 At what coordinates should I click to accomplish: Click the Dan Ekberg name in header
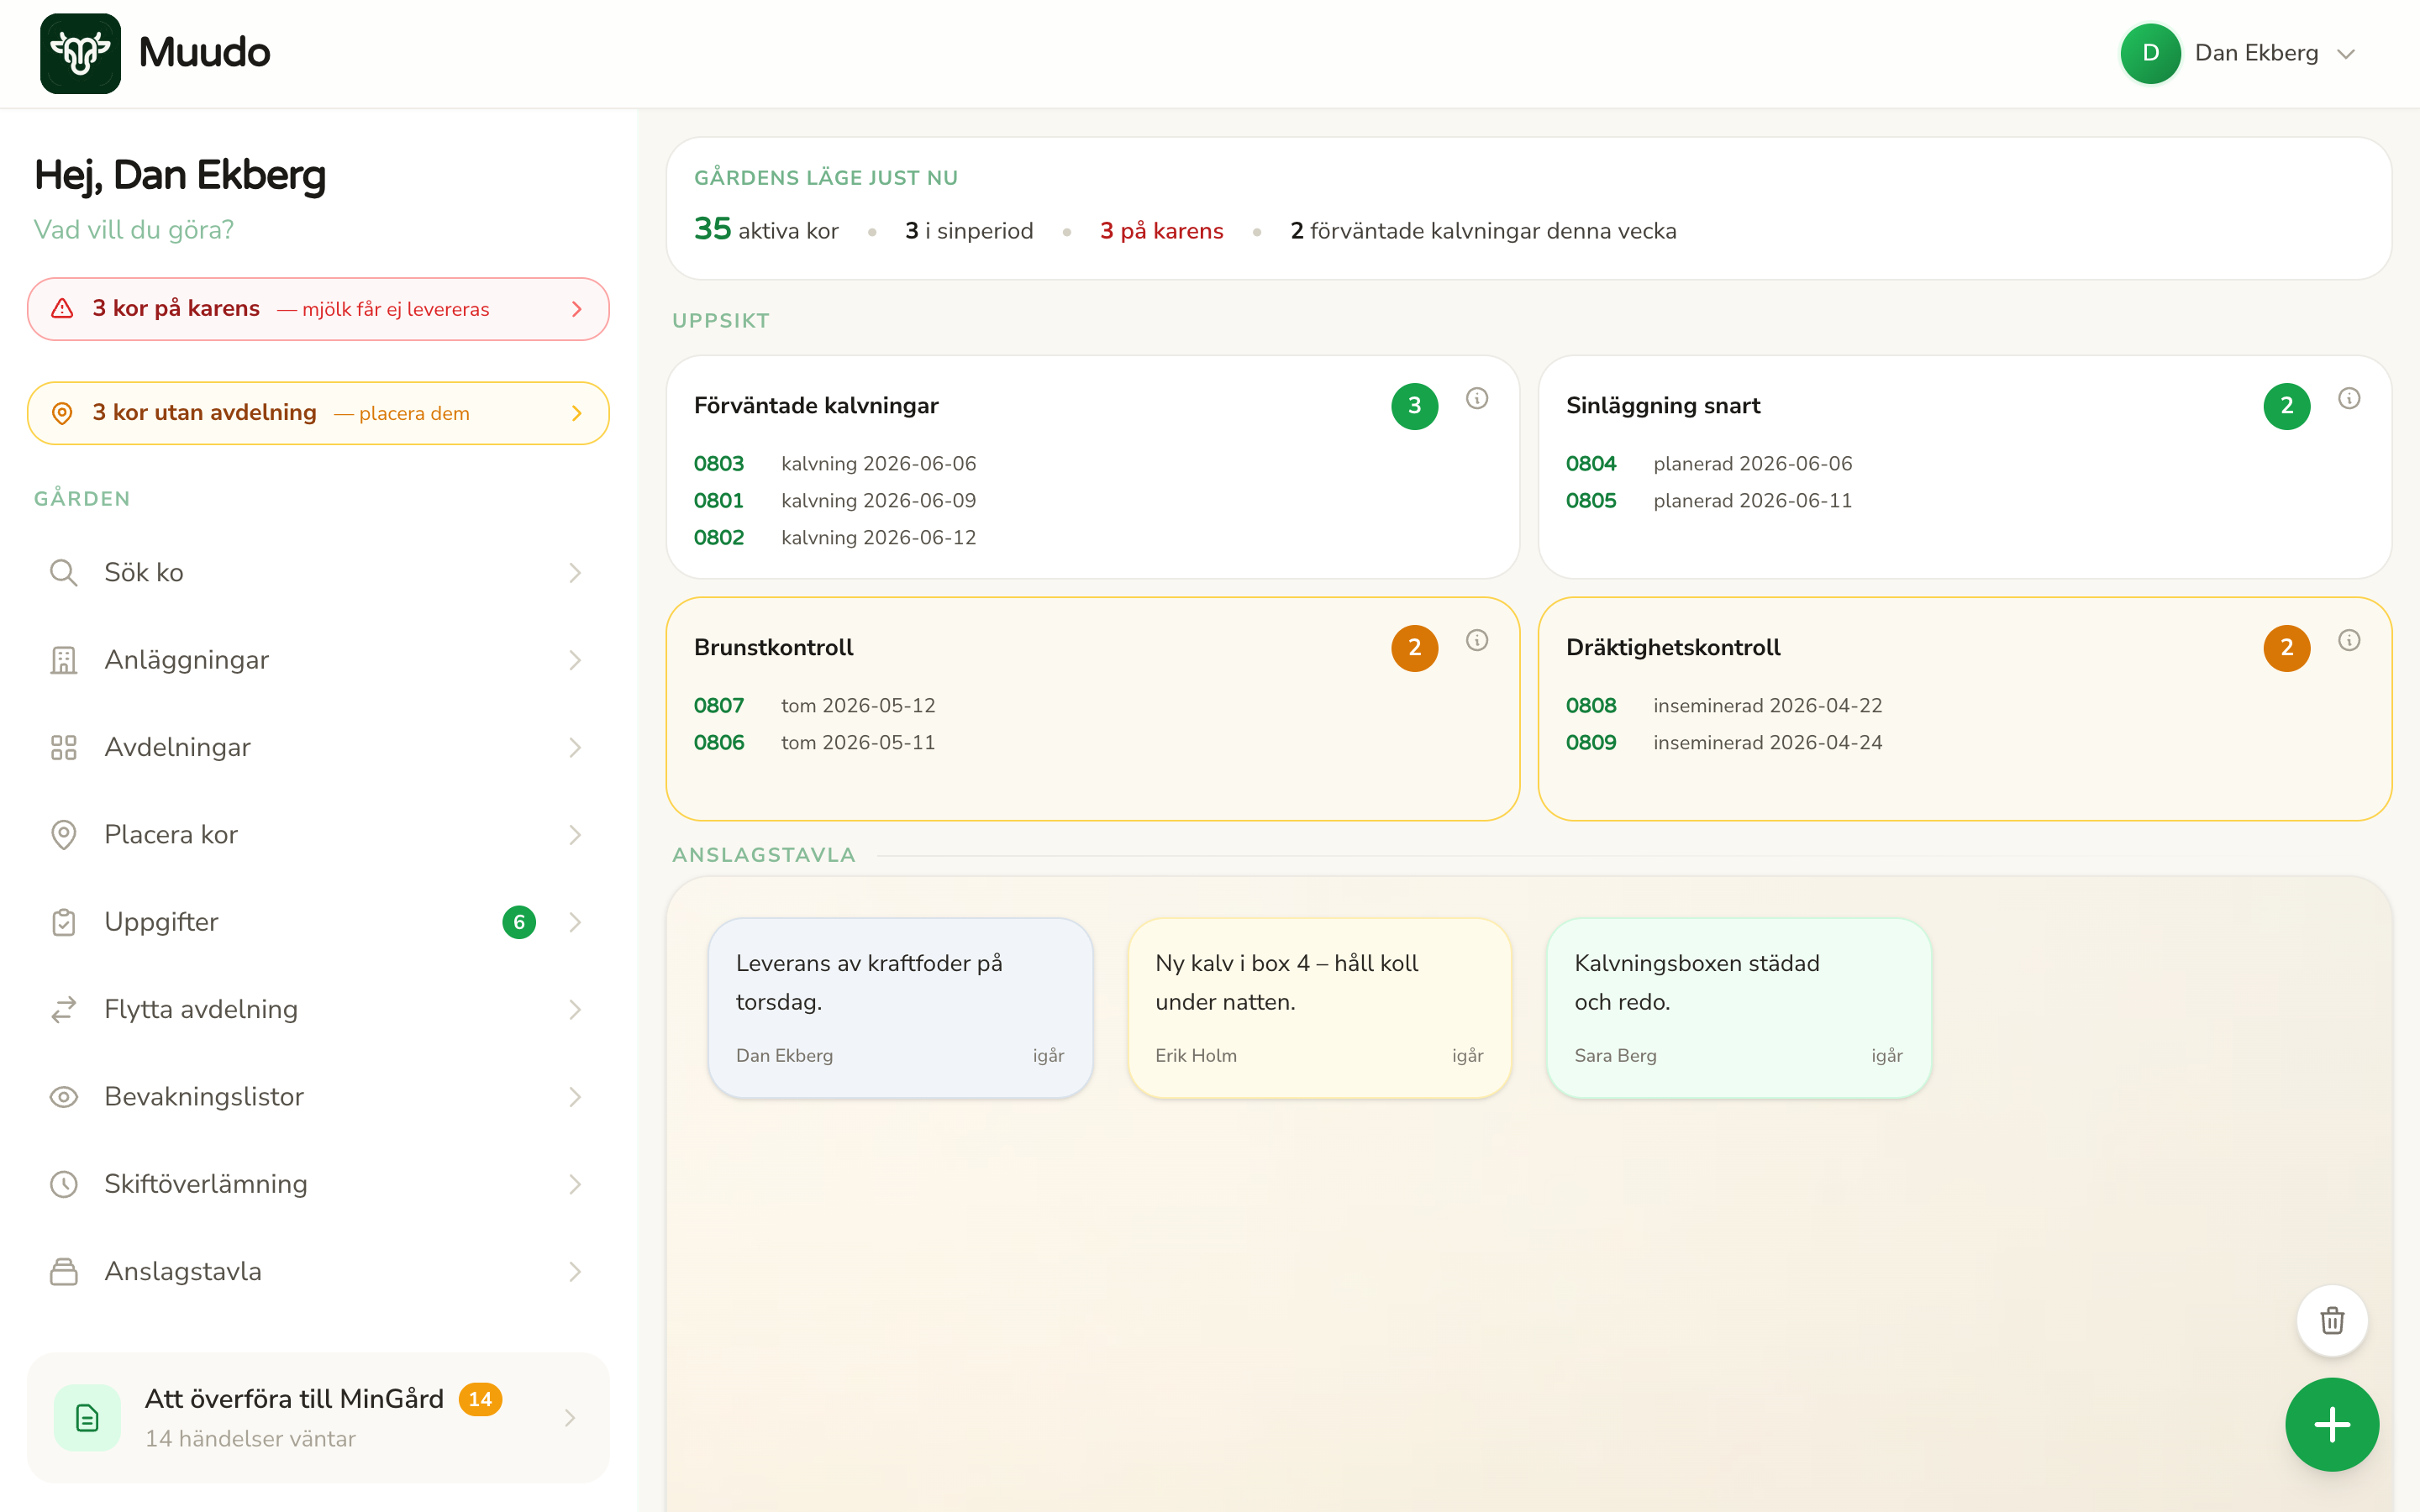pyautogui.click(x=2256, y=53)
